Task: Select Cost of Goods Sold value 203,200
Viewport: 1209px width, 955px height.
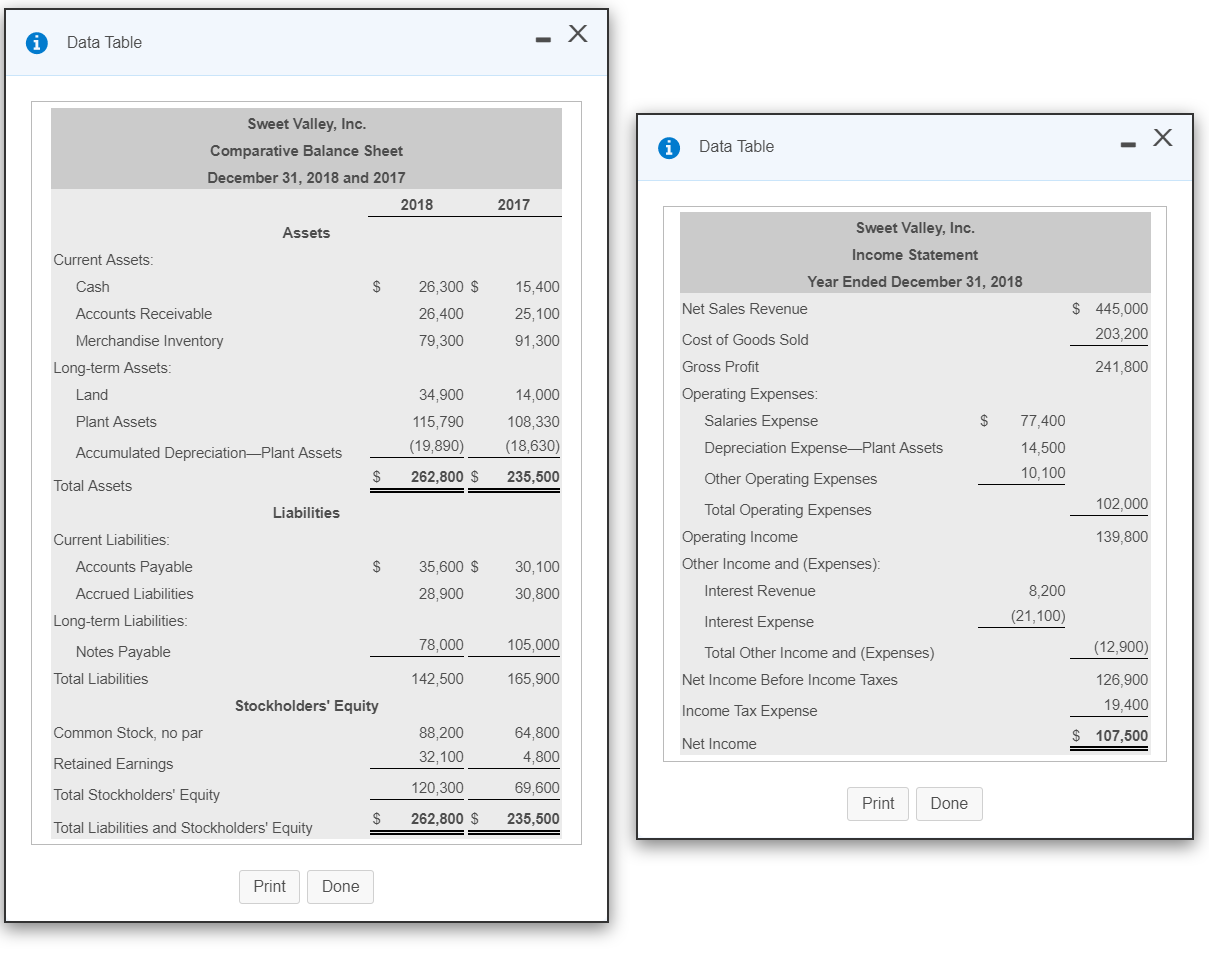Action: [1122, 333]
